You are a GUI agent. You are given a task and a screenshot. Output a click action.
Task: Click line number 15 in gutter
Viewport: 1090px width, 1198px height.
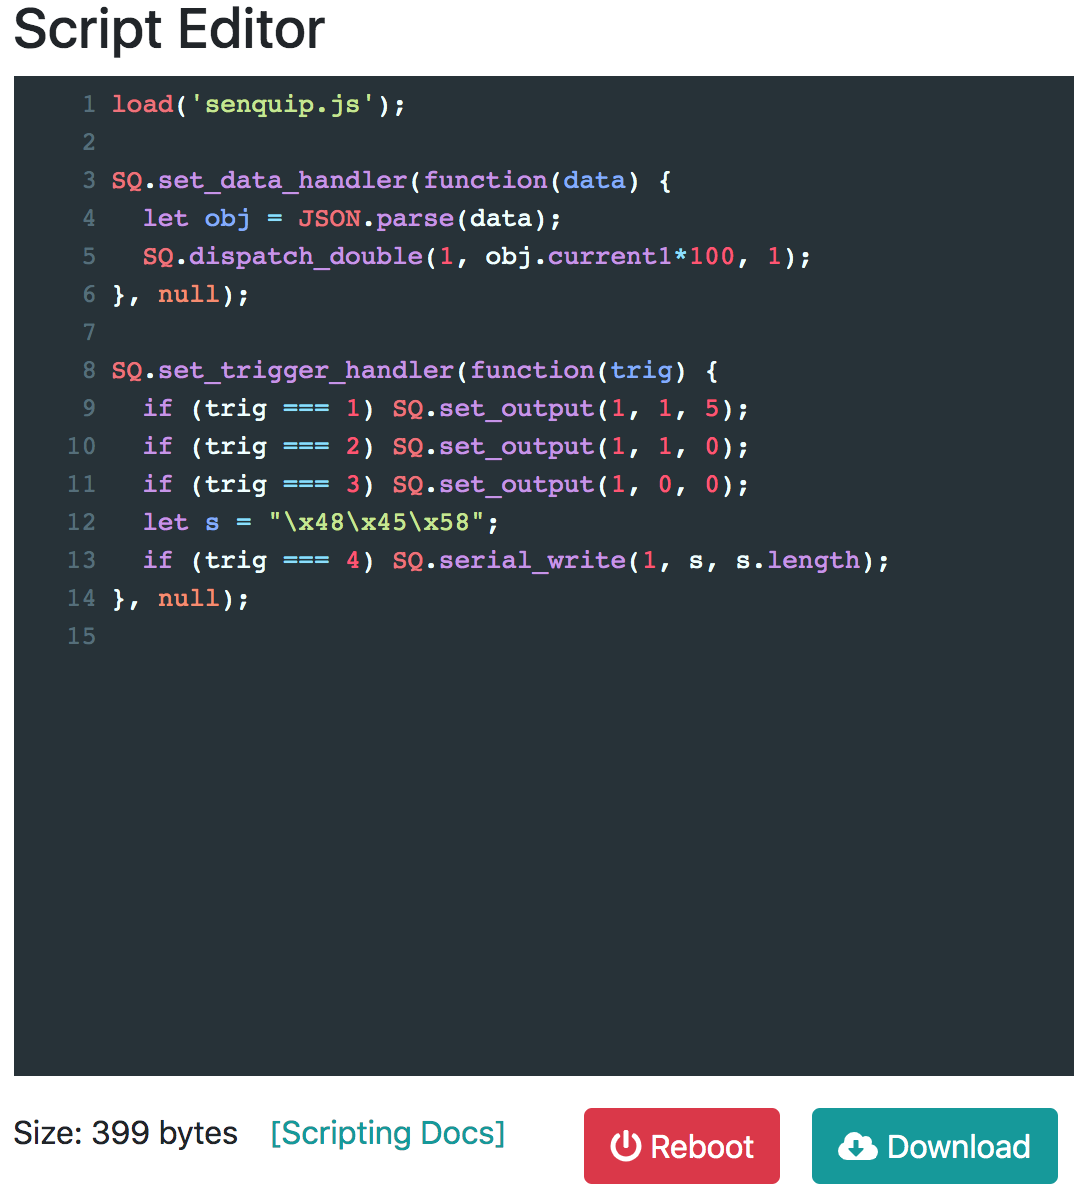pos(81,636)
